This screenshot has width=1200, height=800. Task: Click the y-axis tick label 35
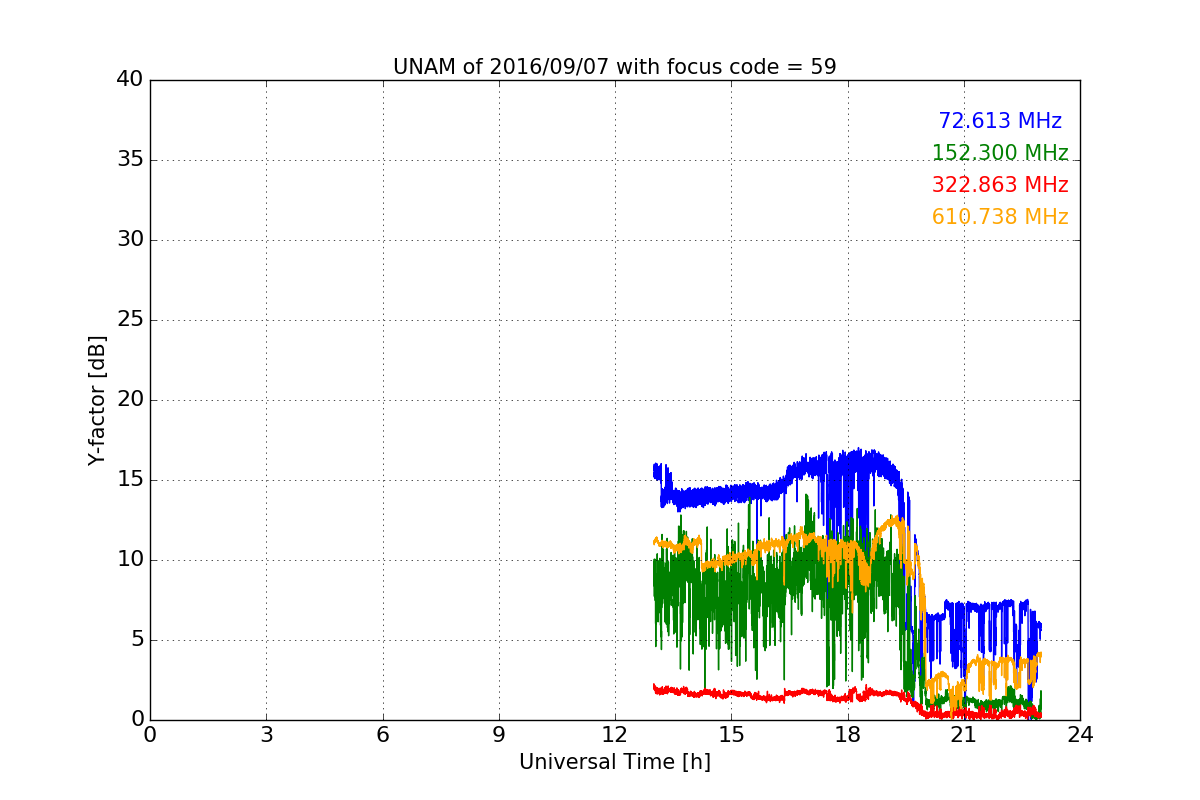pos(130,160)
